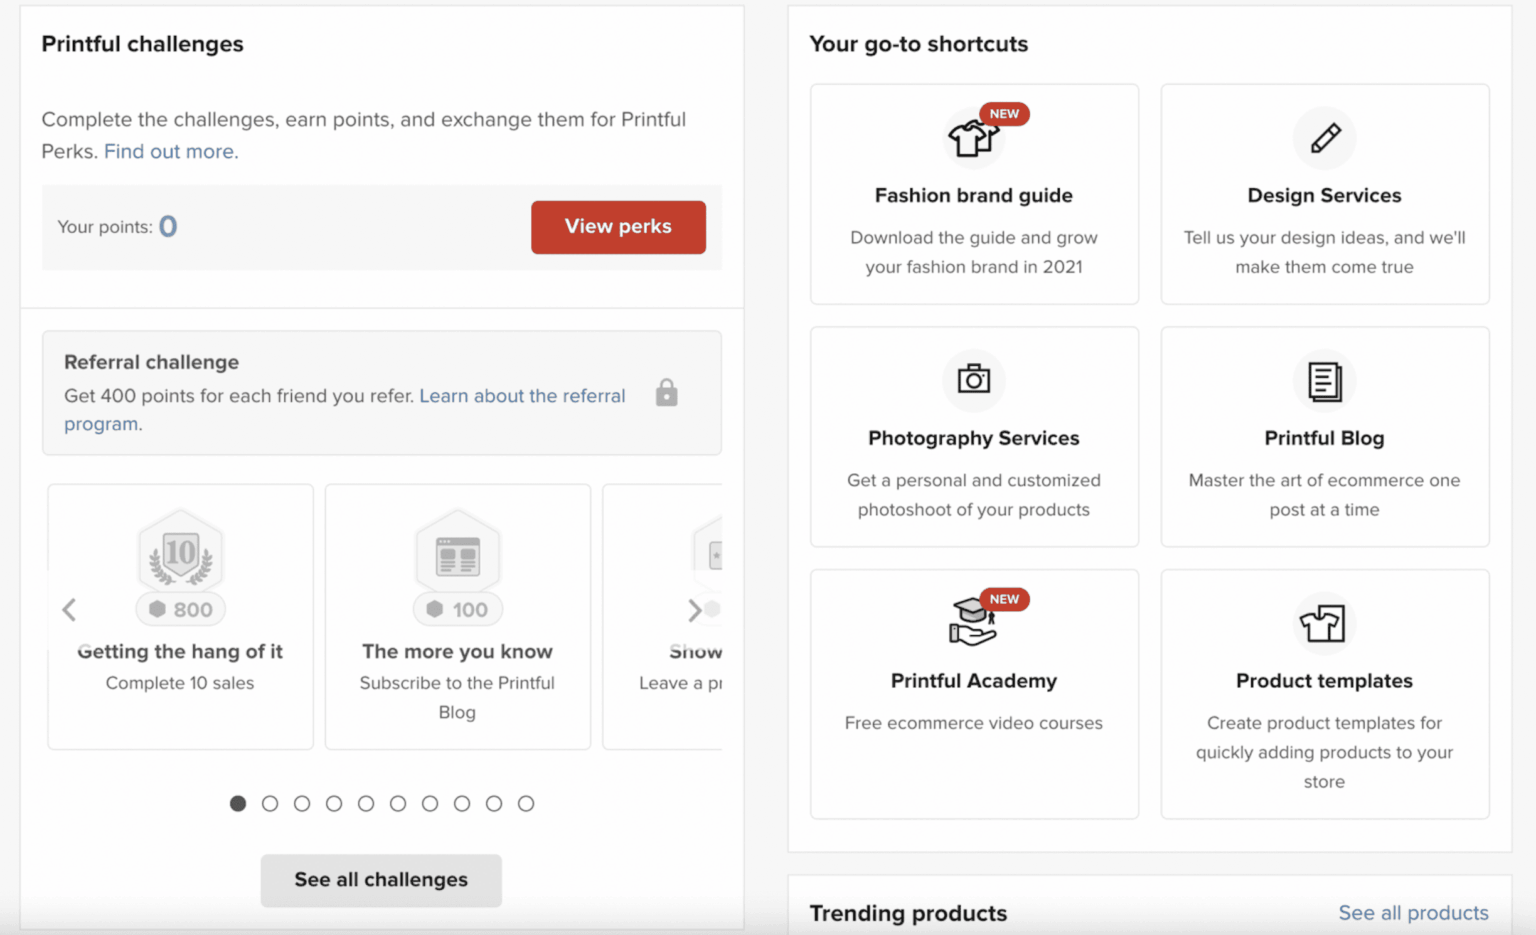
Task: Click the Learn about the referral program link
Action: pos(522,396)
